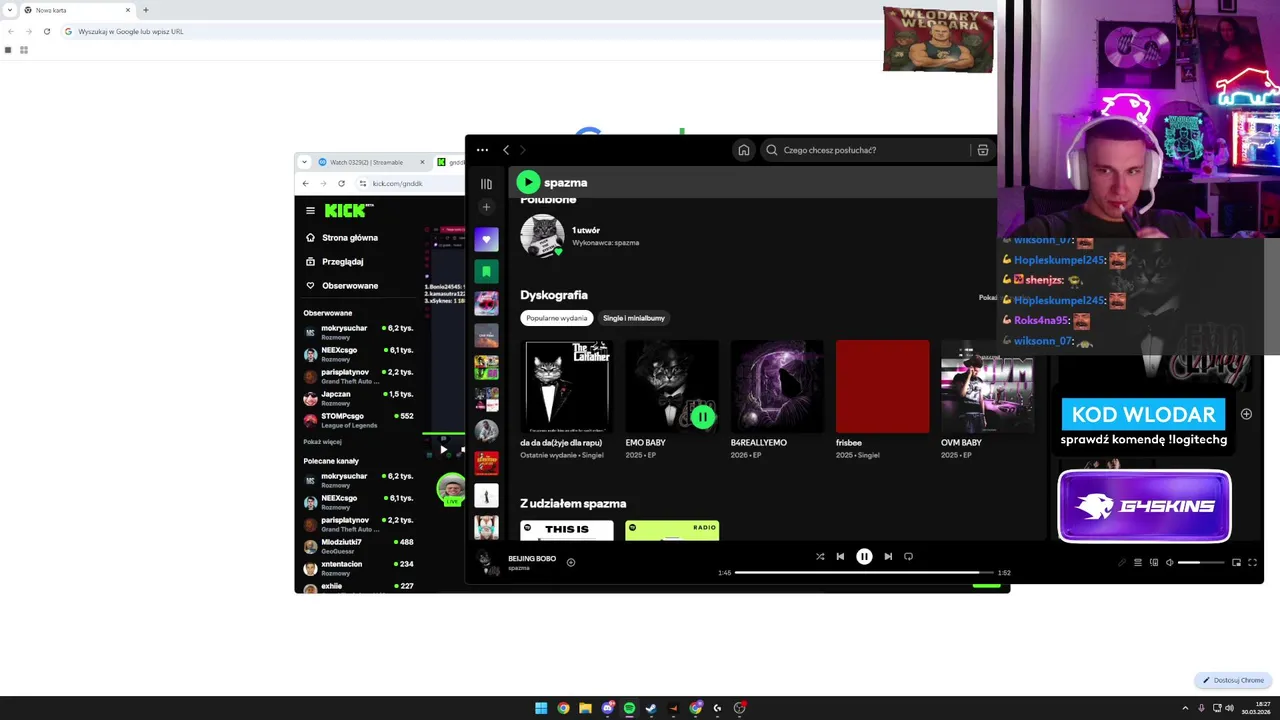
Task: Click the plus circle beside KOD WLODAR banner
Action: (1246, 414)
